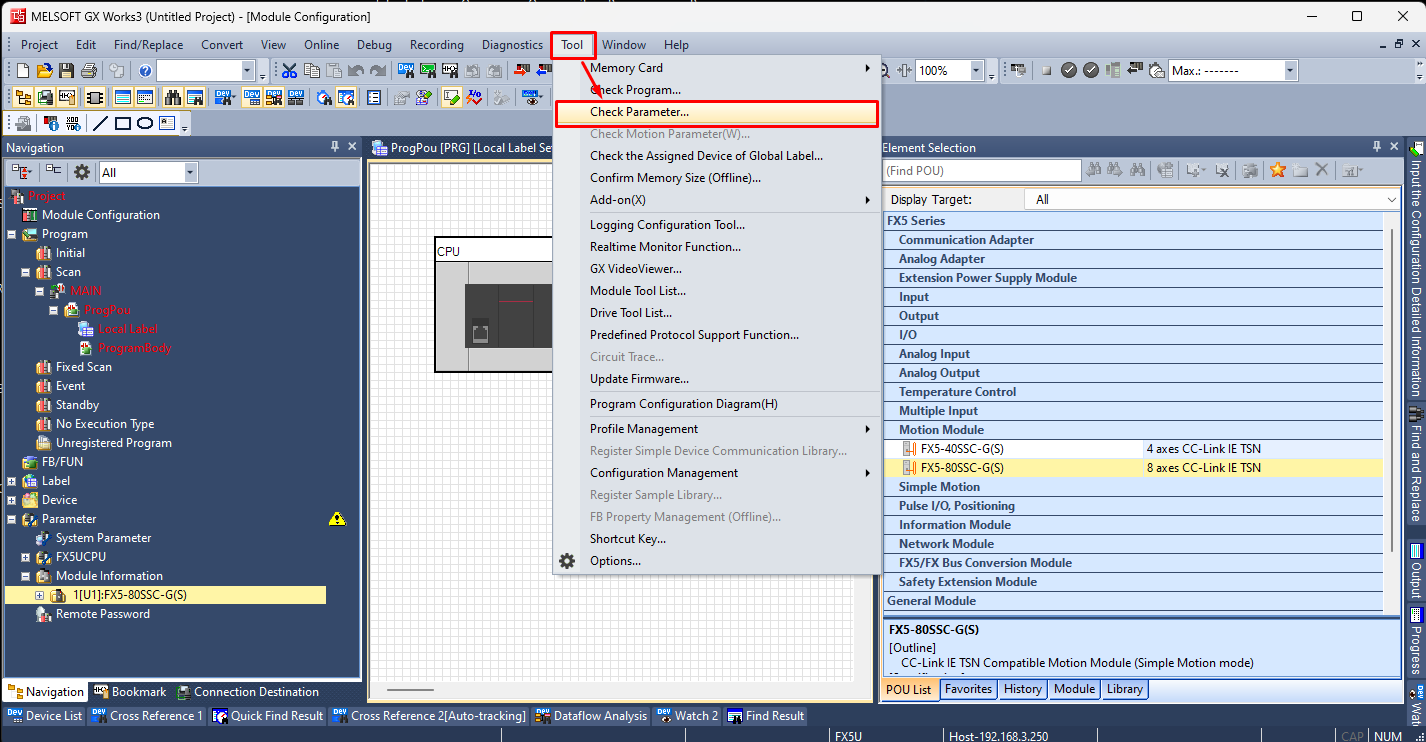Image resolution: width=1426 pixels, height=742 pixels.
Task: Pin the Navigation panel with pushpin icon
Action: tap(335, 147)
